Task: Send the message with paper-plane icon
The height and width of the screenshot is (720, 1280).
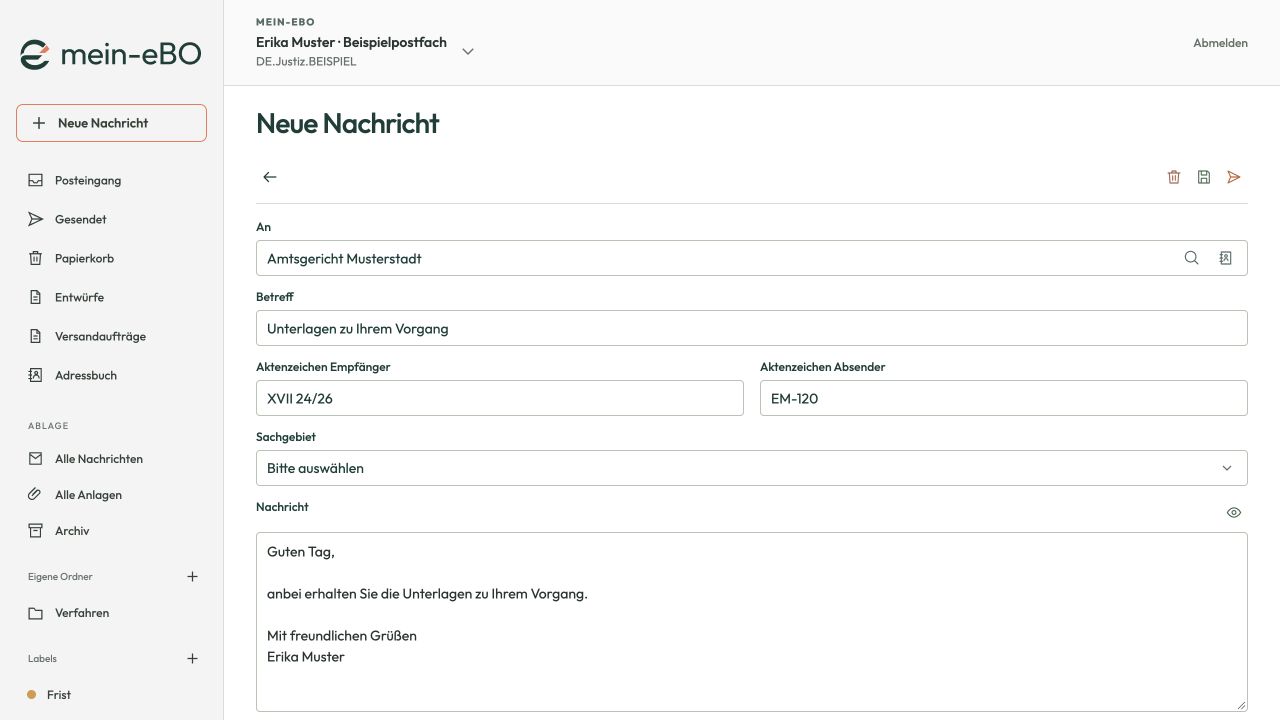Action: [x=1234, y=177]
